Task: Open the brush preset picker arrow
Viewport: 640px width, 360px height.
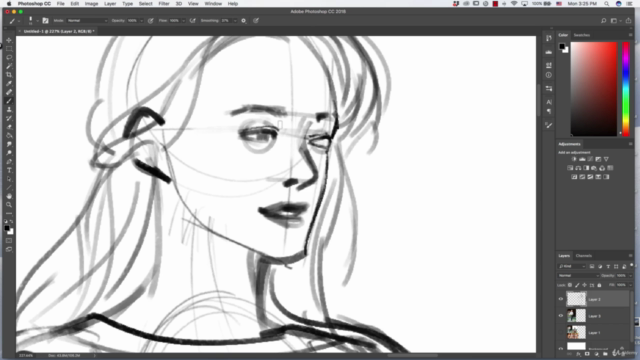Action: pos(37,20)
